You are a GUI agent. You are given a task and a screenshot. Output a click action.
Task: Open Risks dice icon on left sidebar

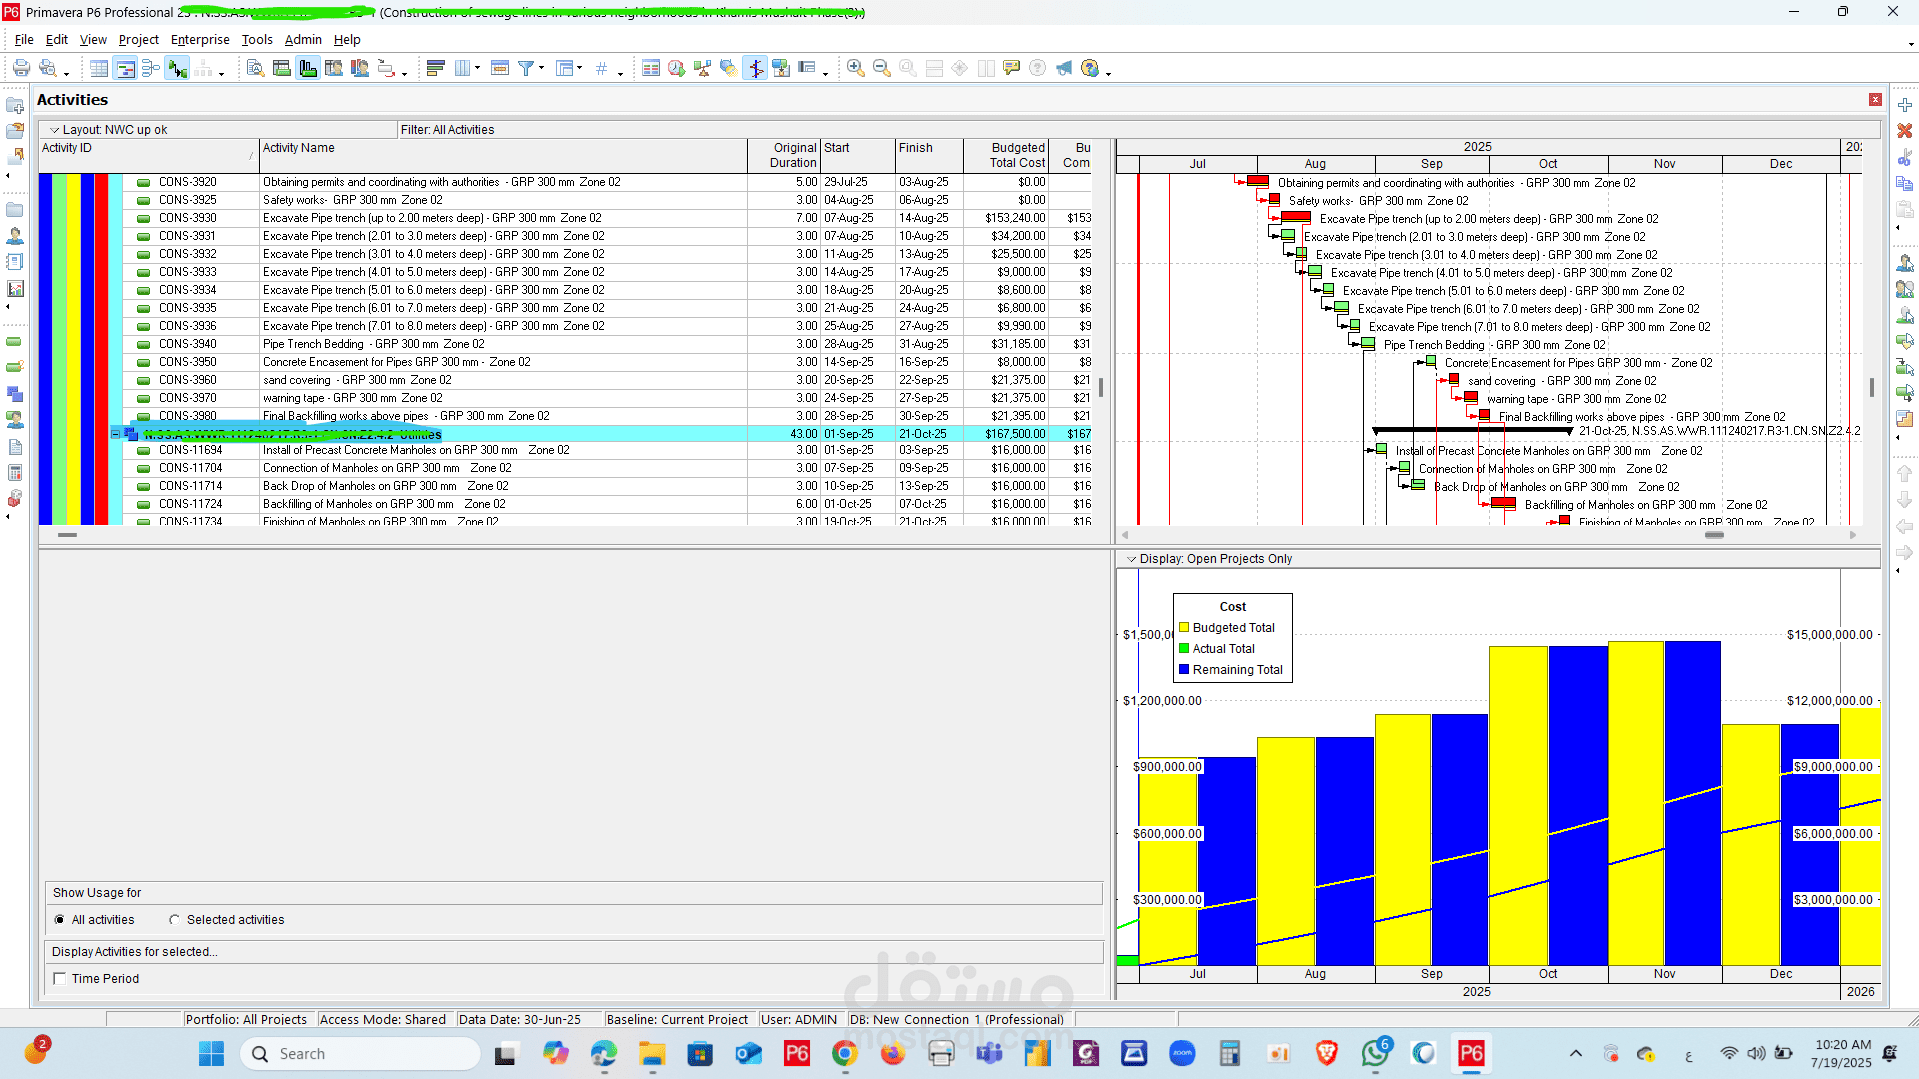point(15,499)
